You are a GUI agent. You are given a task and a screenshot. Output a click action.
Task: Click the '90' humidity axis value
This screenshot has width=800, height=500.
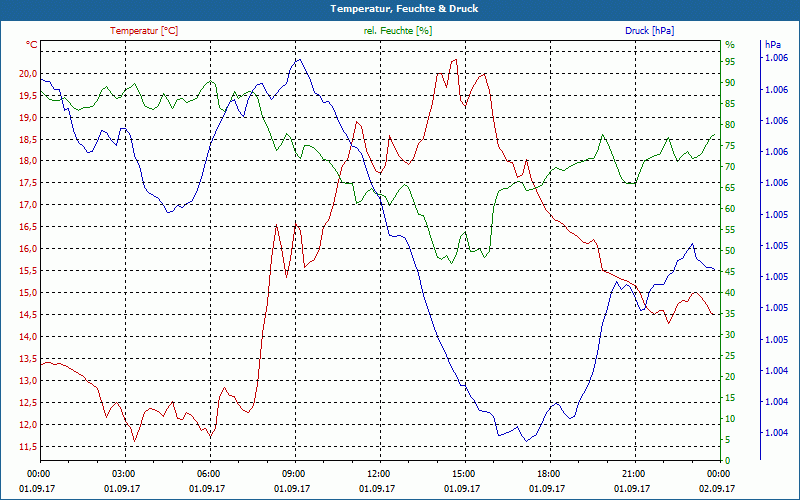[x=730, y=83]
